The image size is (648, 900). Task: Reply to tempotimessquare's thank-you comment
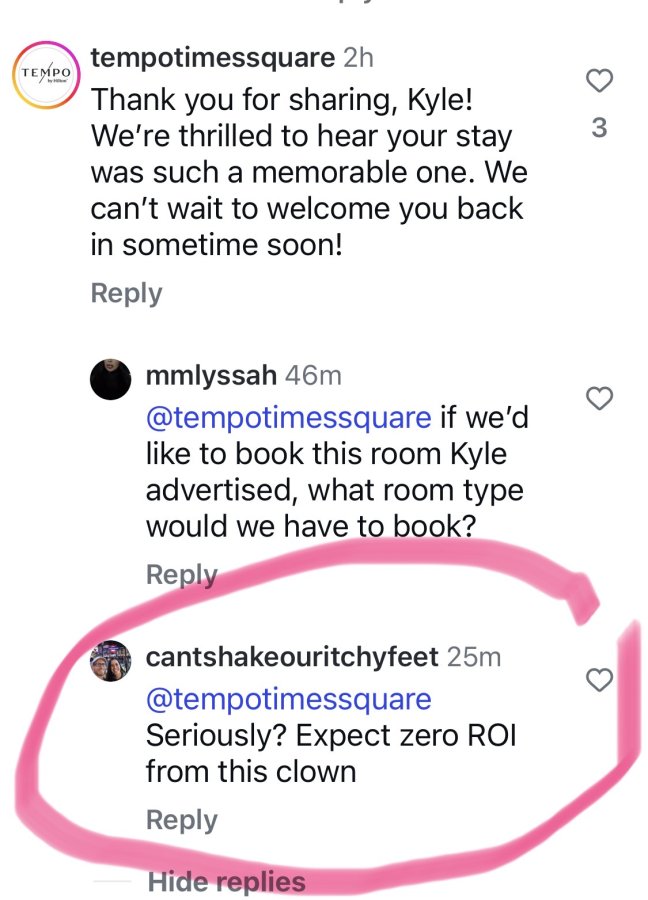point(126,293)
